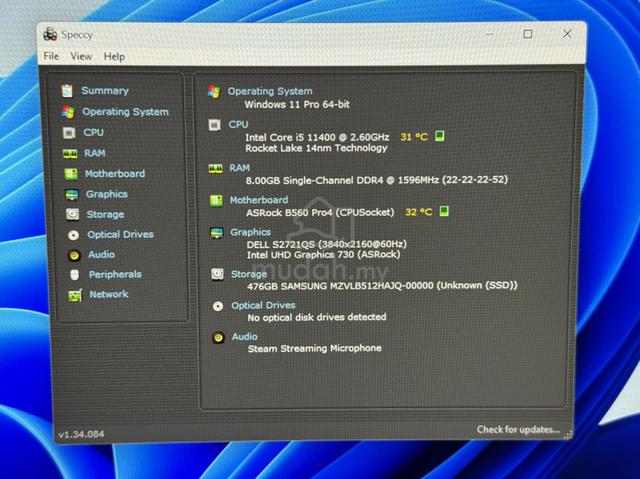Open the Help menu
The height and width of the screenshot is (479, 640).
click(114, 57)
